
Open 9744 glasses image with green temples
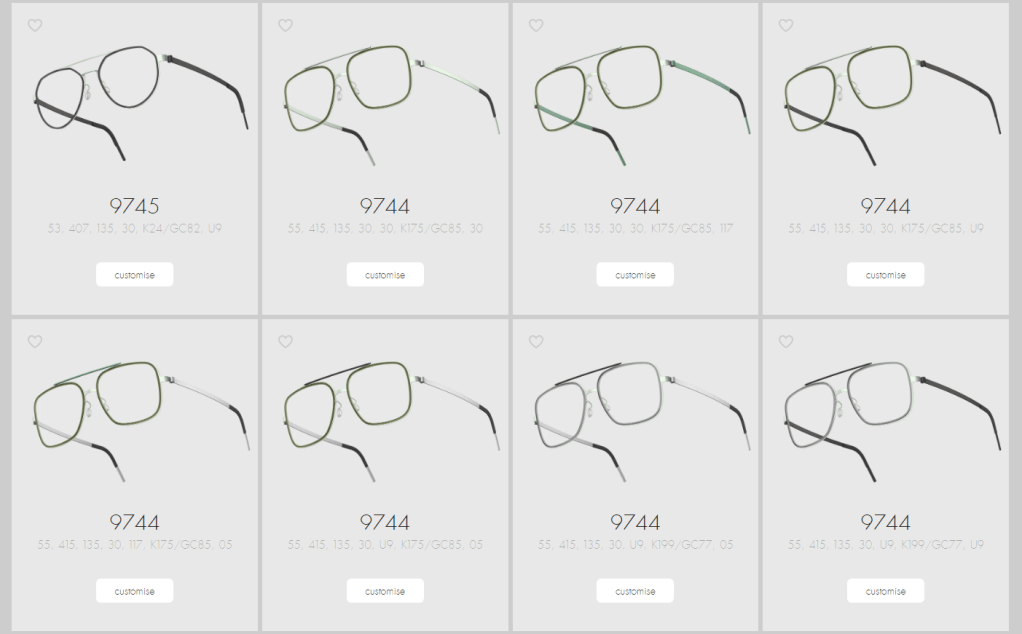642,104
